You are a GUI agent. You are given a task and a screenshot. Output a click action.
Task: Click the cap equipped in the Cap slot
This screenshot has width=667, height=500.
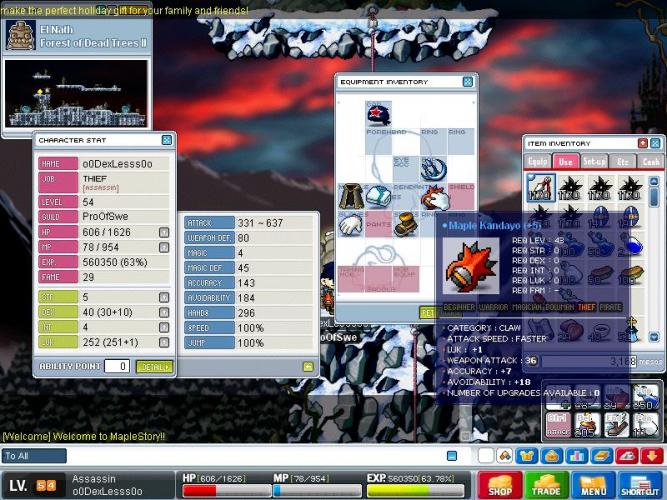[x=379, y=114]
